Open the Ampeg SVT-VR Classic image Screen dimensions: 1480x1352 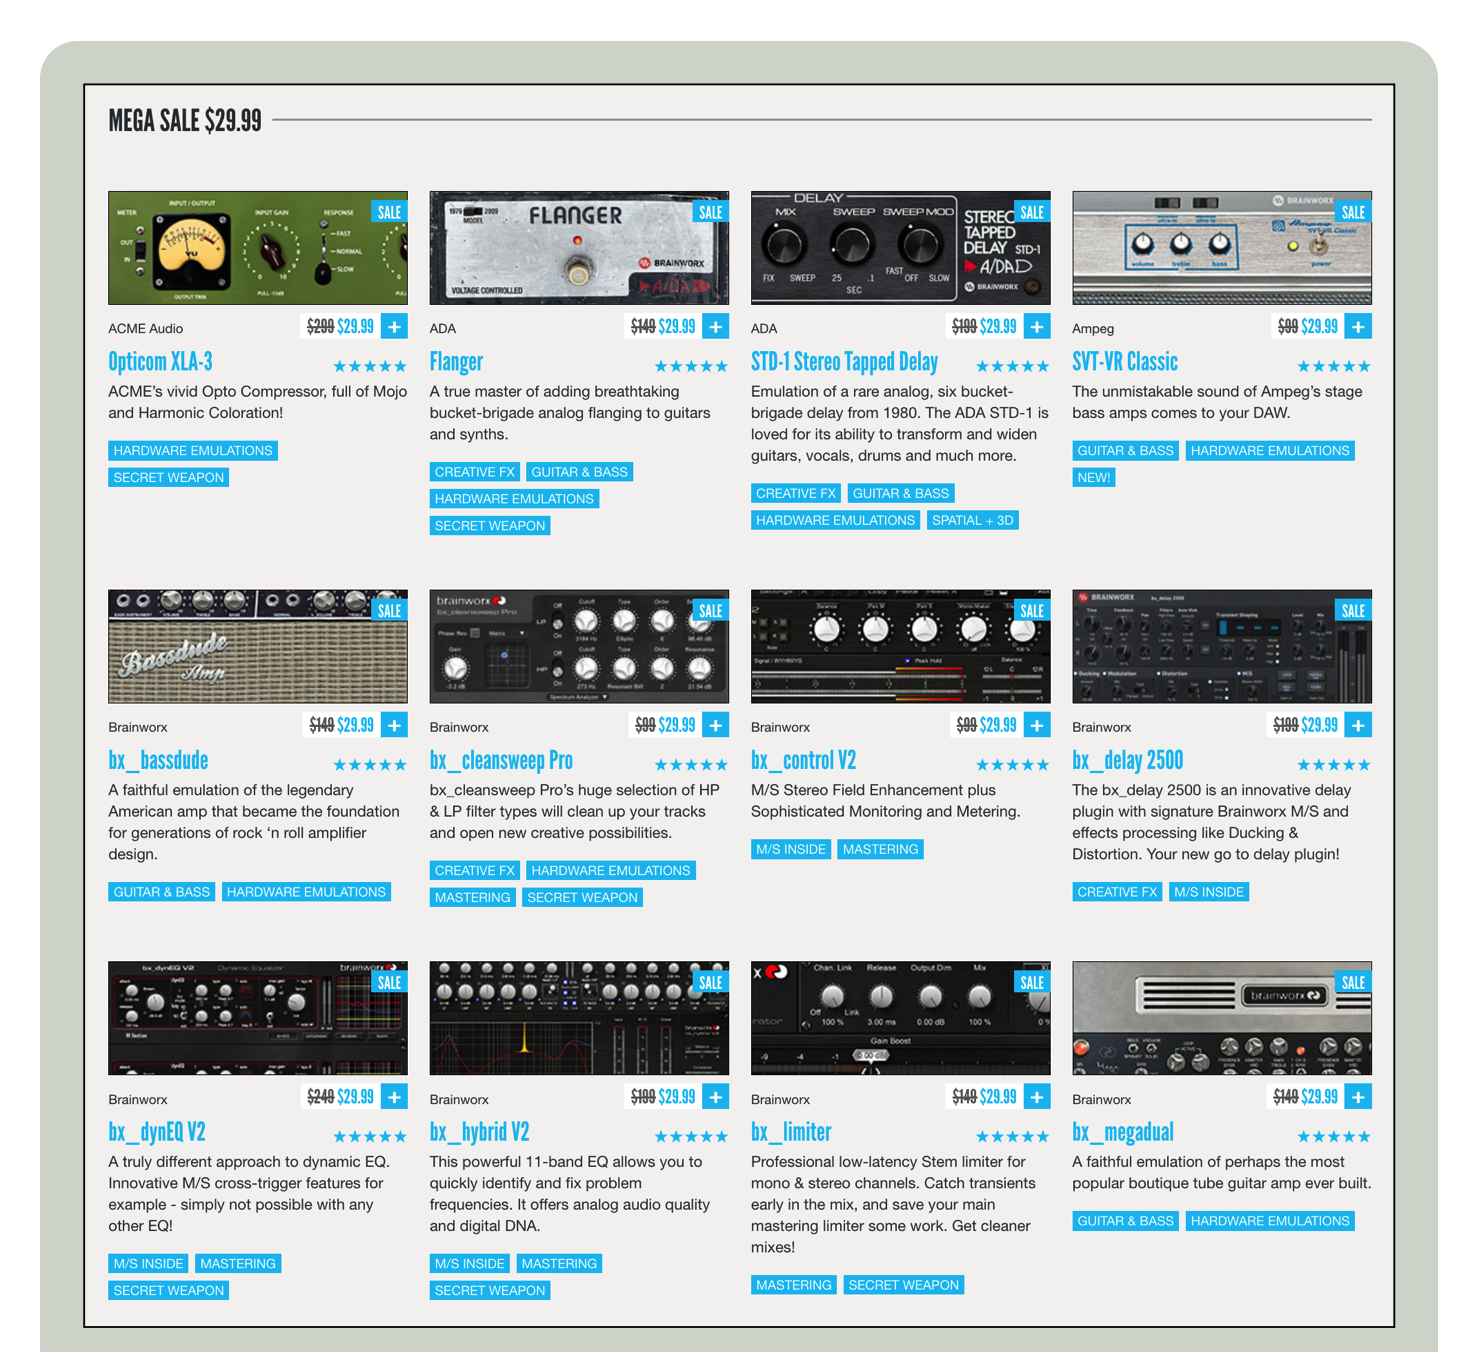tap(1222, 248)
